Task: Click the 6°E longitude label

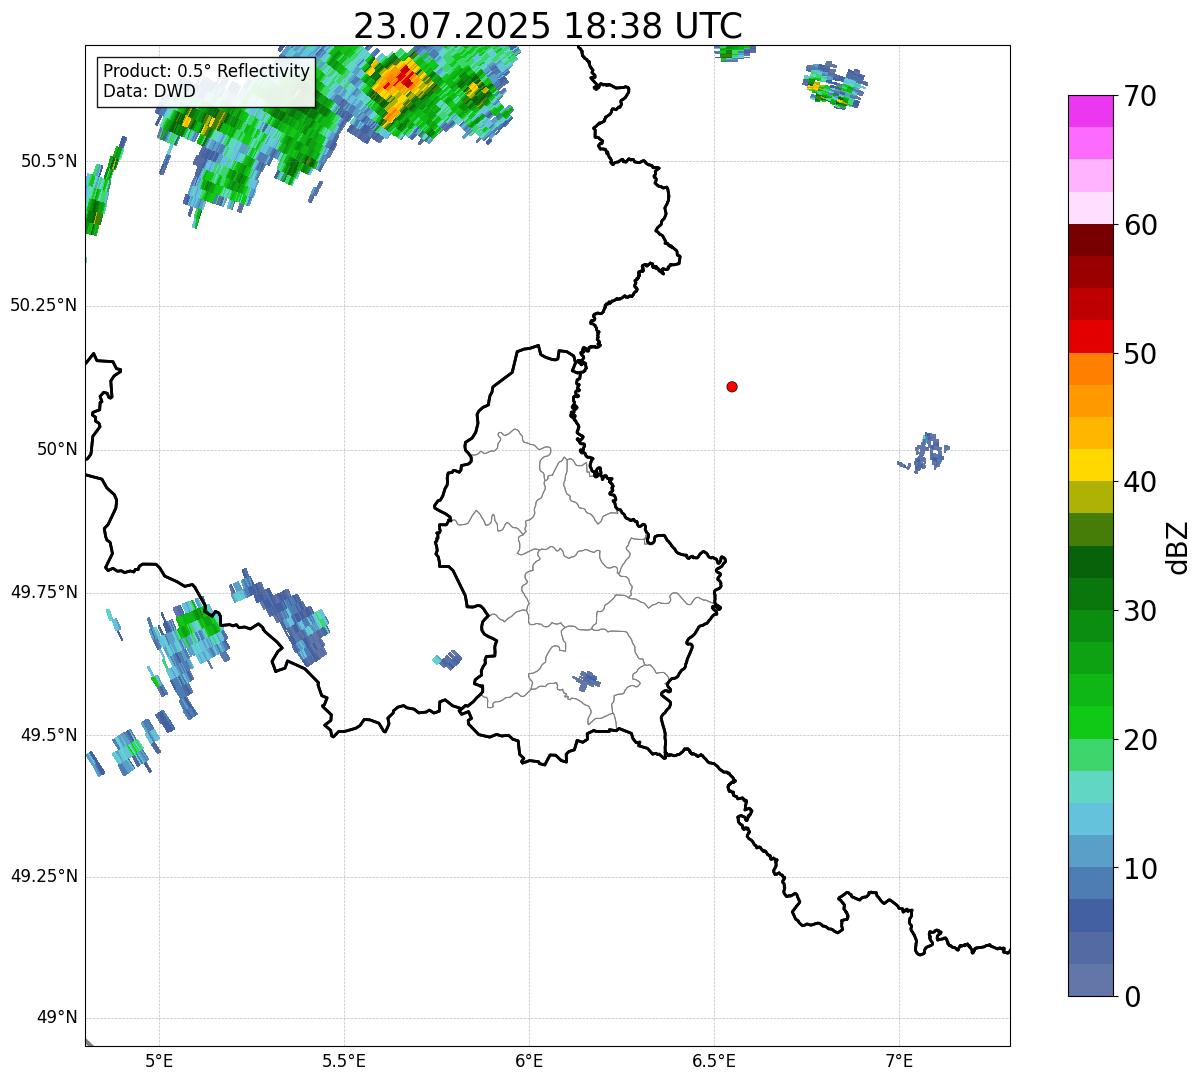Action: [529, 1061]
